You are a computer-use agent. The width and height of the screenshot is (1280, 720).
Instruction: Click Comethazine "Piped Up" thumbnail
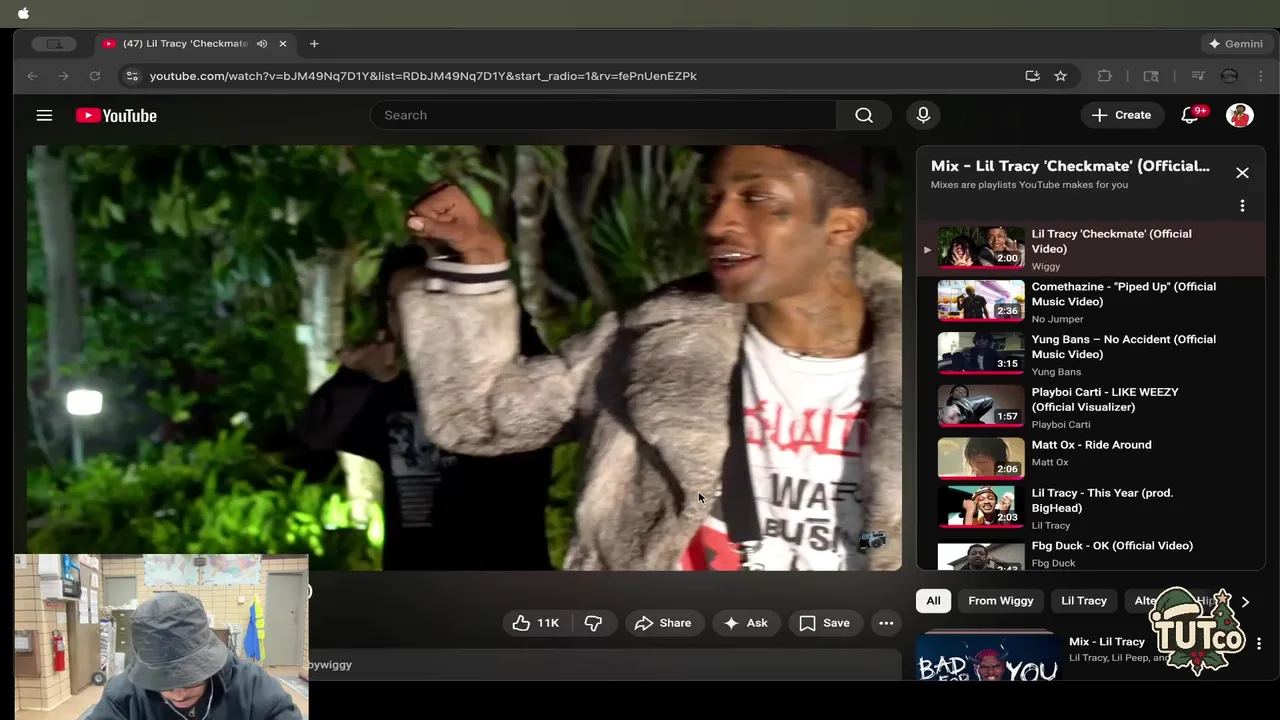(x=981, y=301)
